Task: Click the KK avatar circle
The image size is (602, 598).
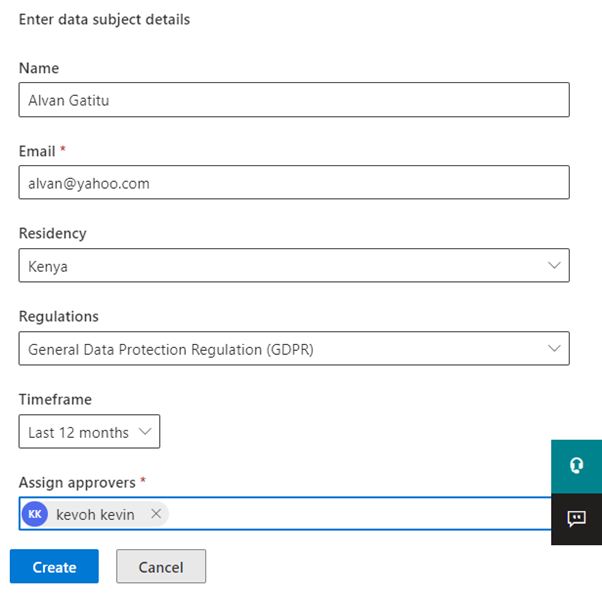Action: pyautogui.click(x=35, y=513)
